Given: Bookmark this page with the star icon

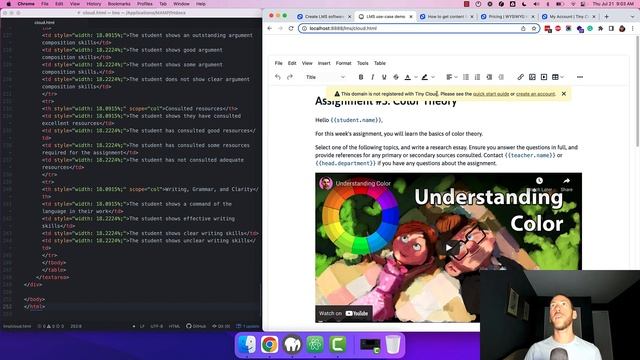Looking at the screenshot, I should pyautogui.click(x=534, y=29).
